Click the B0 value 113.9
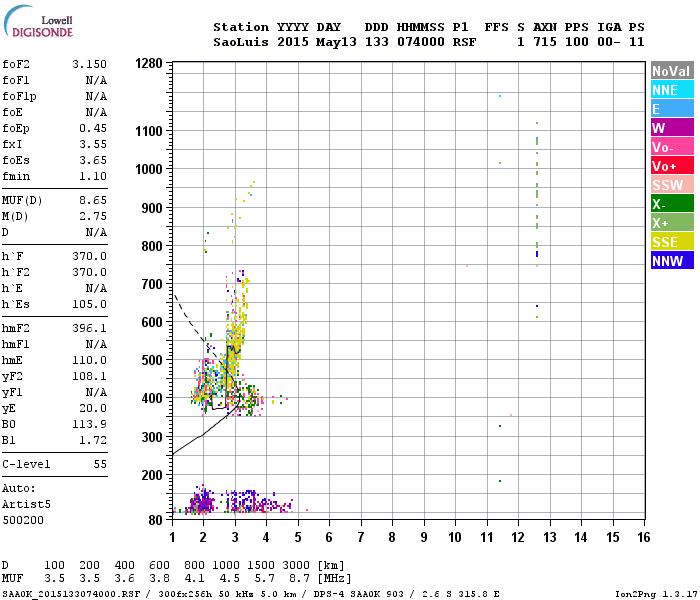Screen dimensions: 700x600 click(x=90, y=424)
